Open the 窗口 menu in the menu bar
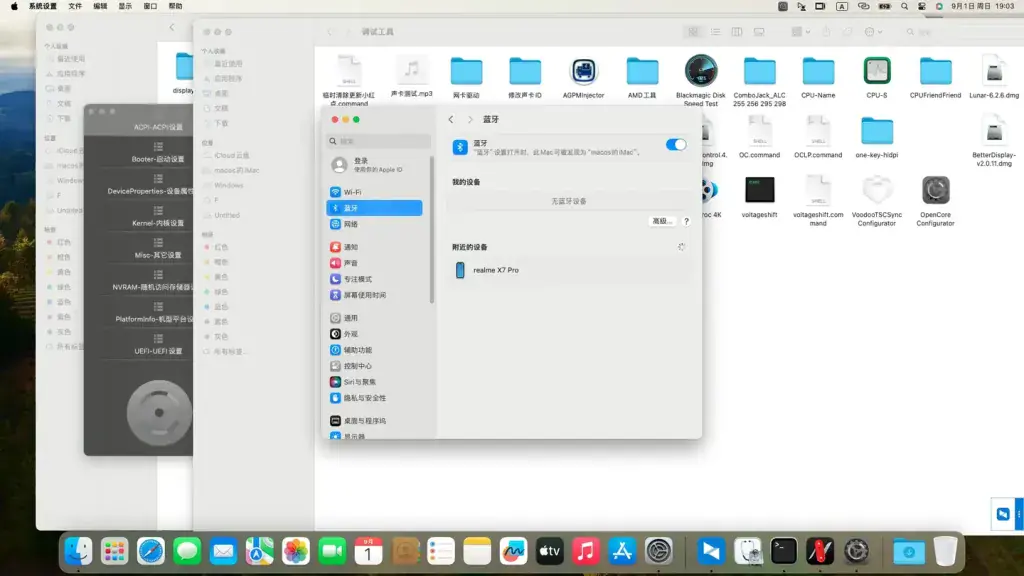This screenshot has height=576, width=1024. coord(150,6)
